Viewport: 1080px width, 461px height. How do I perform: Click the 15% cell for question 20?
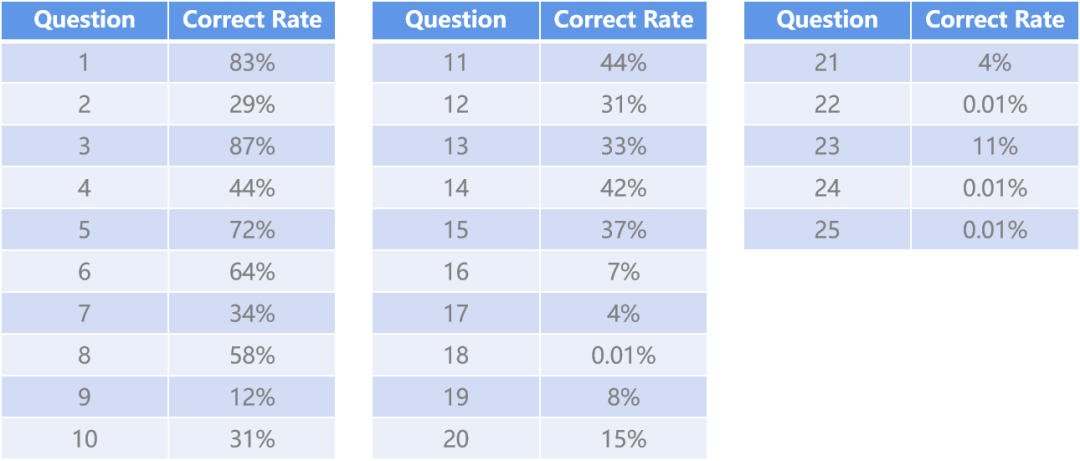click(623, 438)
